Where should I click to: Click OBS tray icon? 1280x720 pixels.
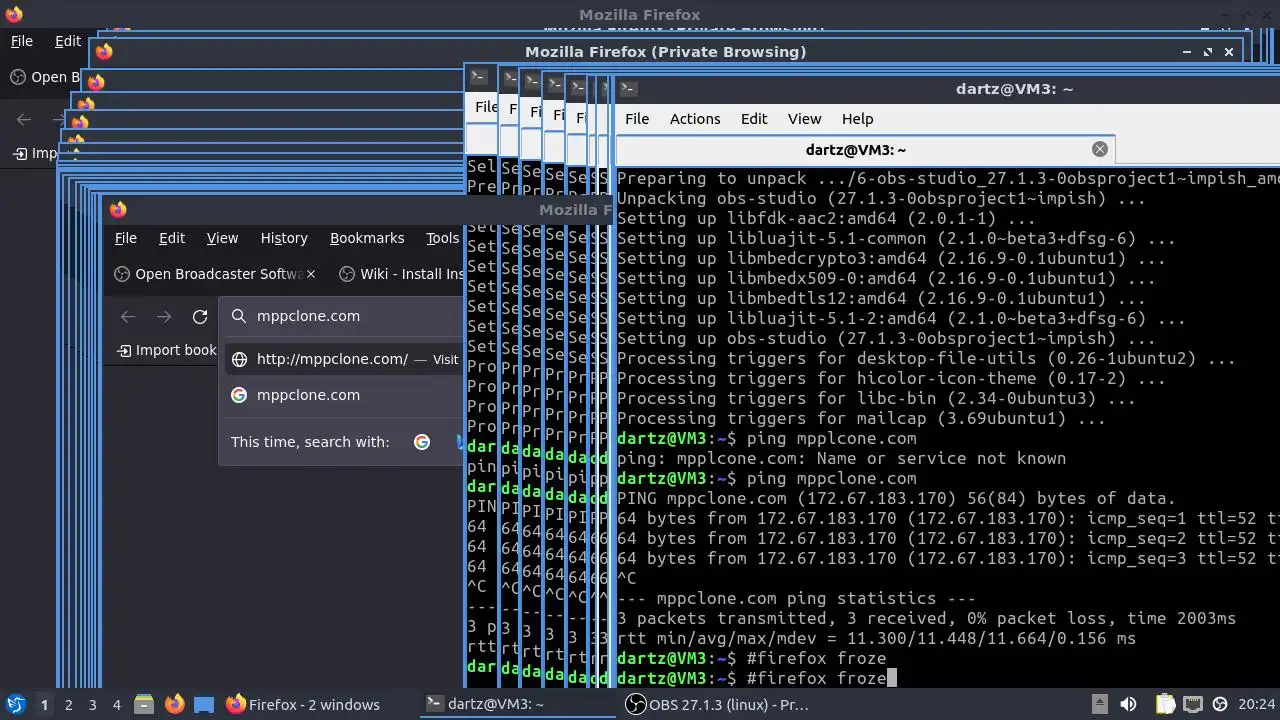coord(1220,704)
